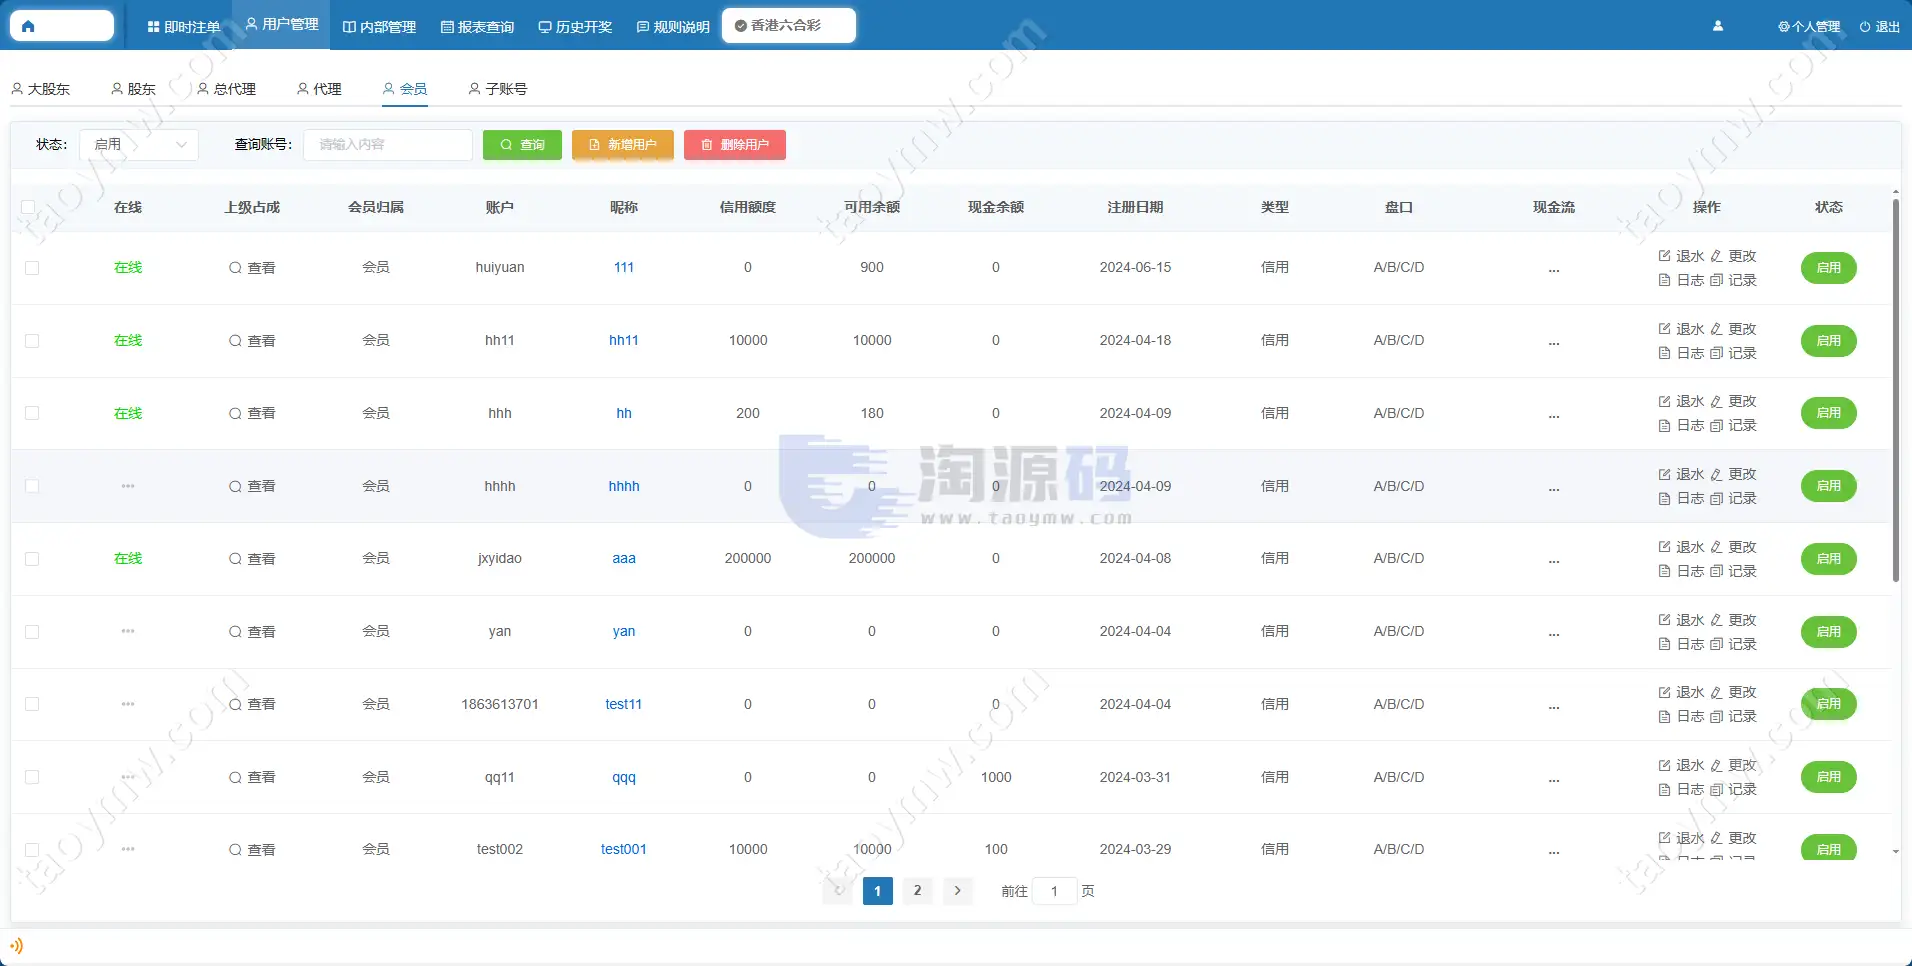Screen dimensions: 1912x966
Task: Switch to 股东 tab
Action: tap(134, 89)
